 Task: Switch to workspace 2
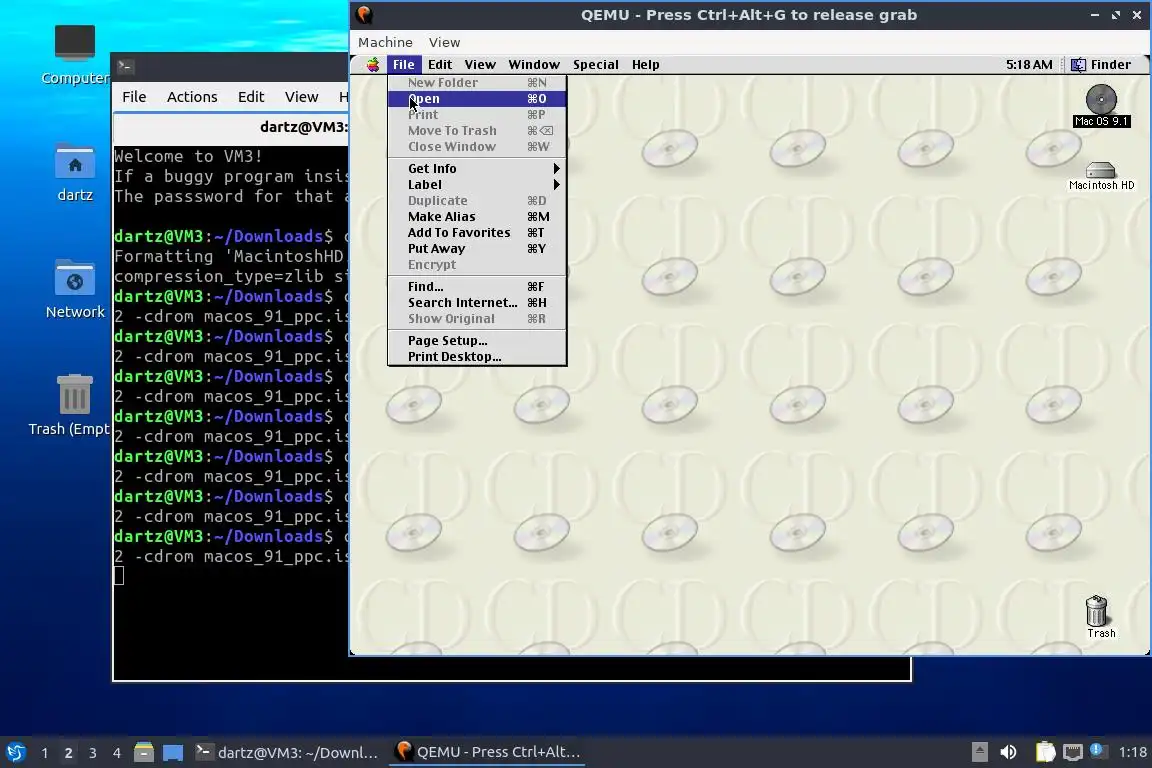click(68, 753)
